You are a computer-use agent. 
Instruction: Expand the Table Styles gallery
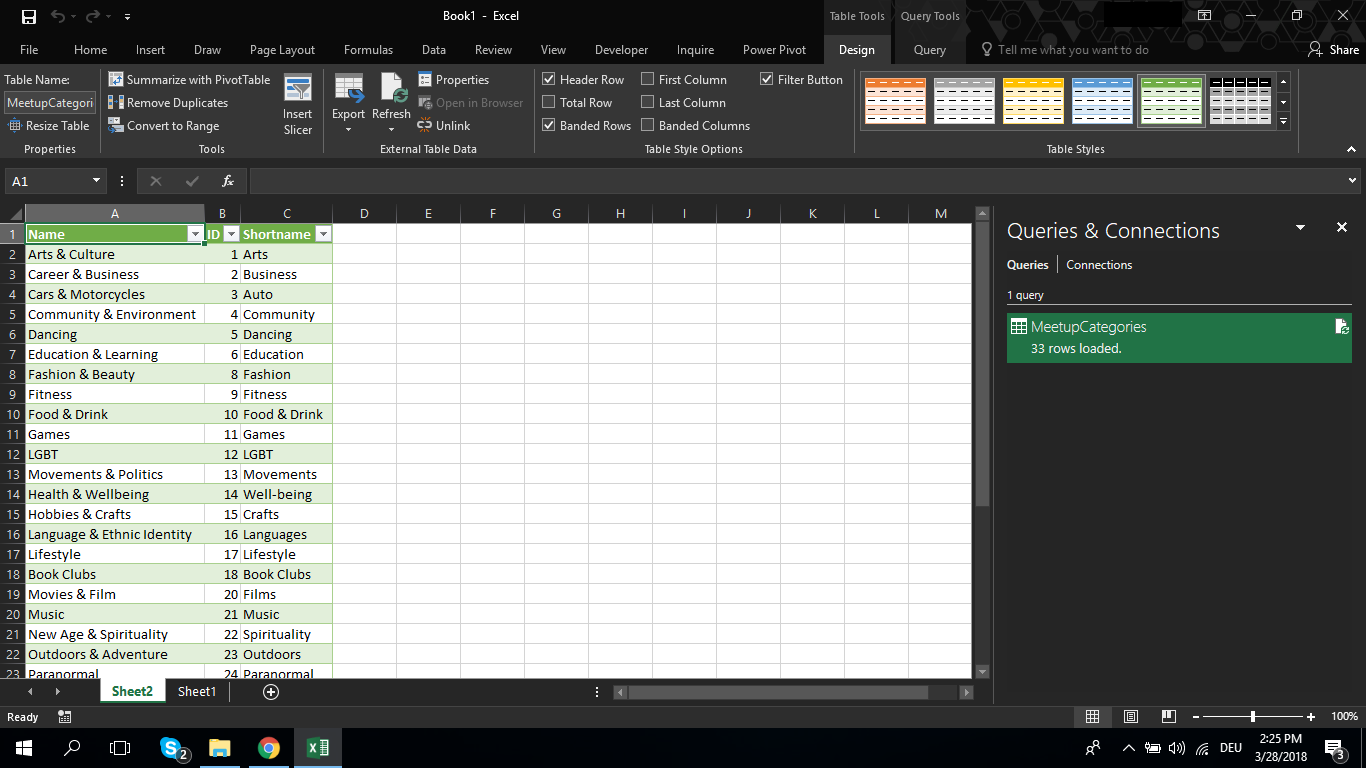pos(1282,121)
